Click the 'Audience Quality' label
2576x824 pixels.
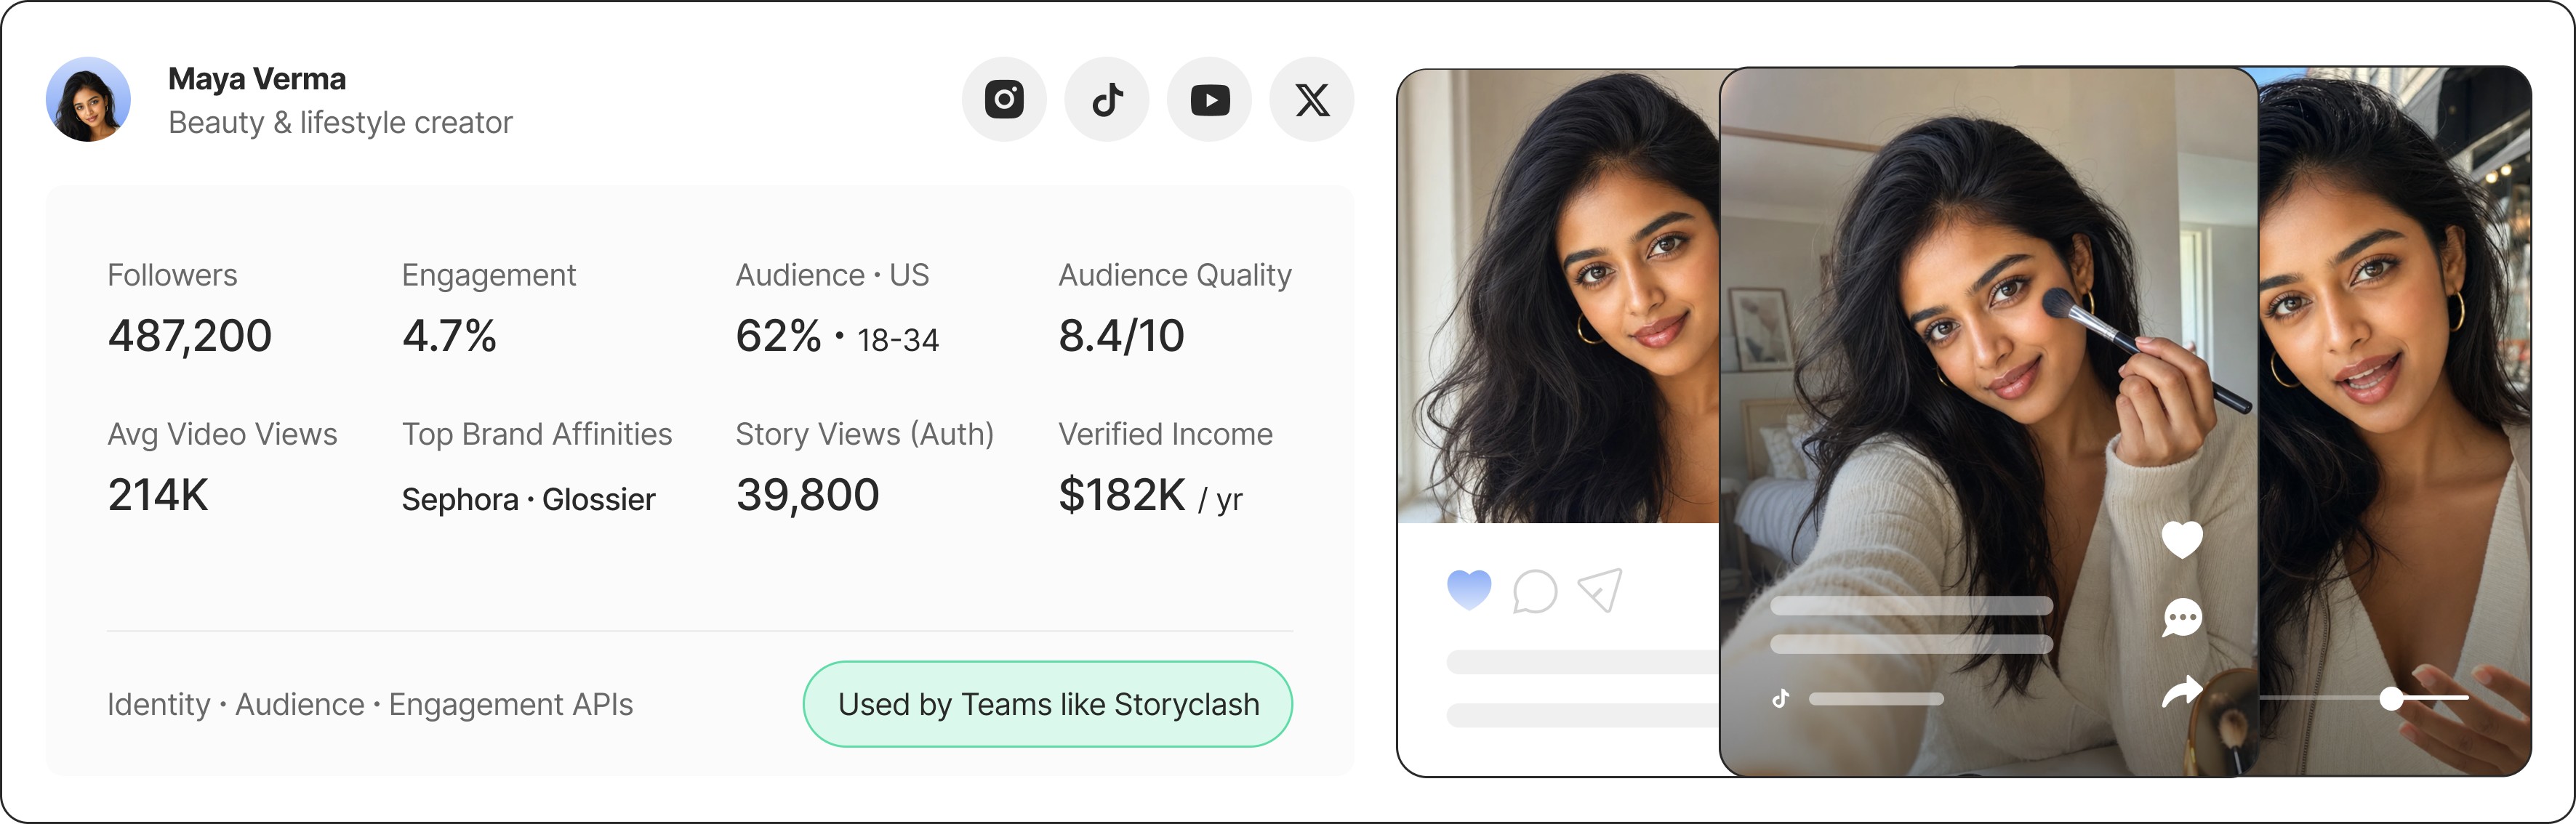coord(1175,275)
